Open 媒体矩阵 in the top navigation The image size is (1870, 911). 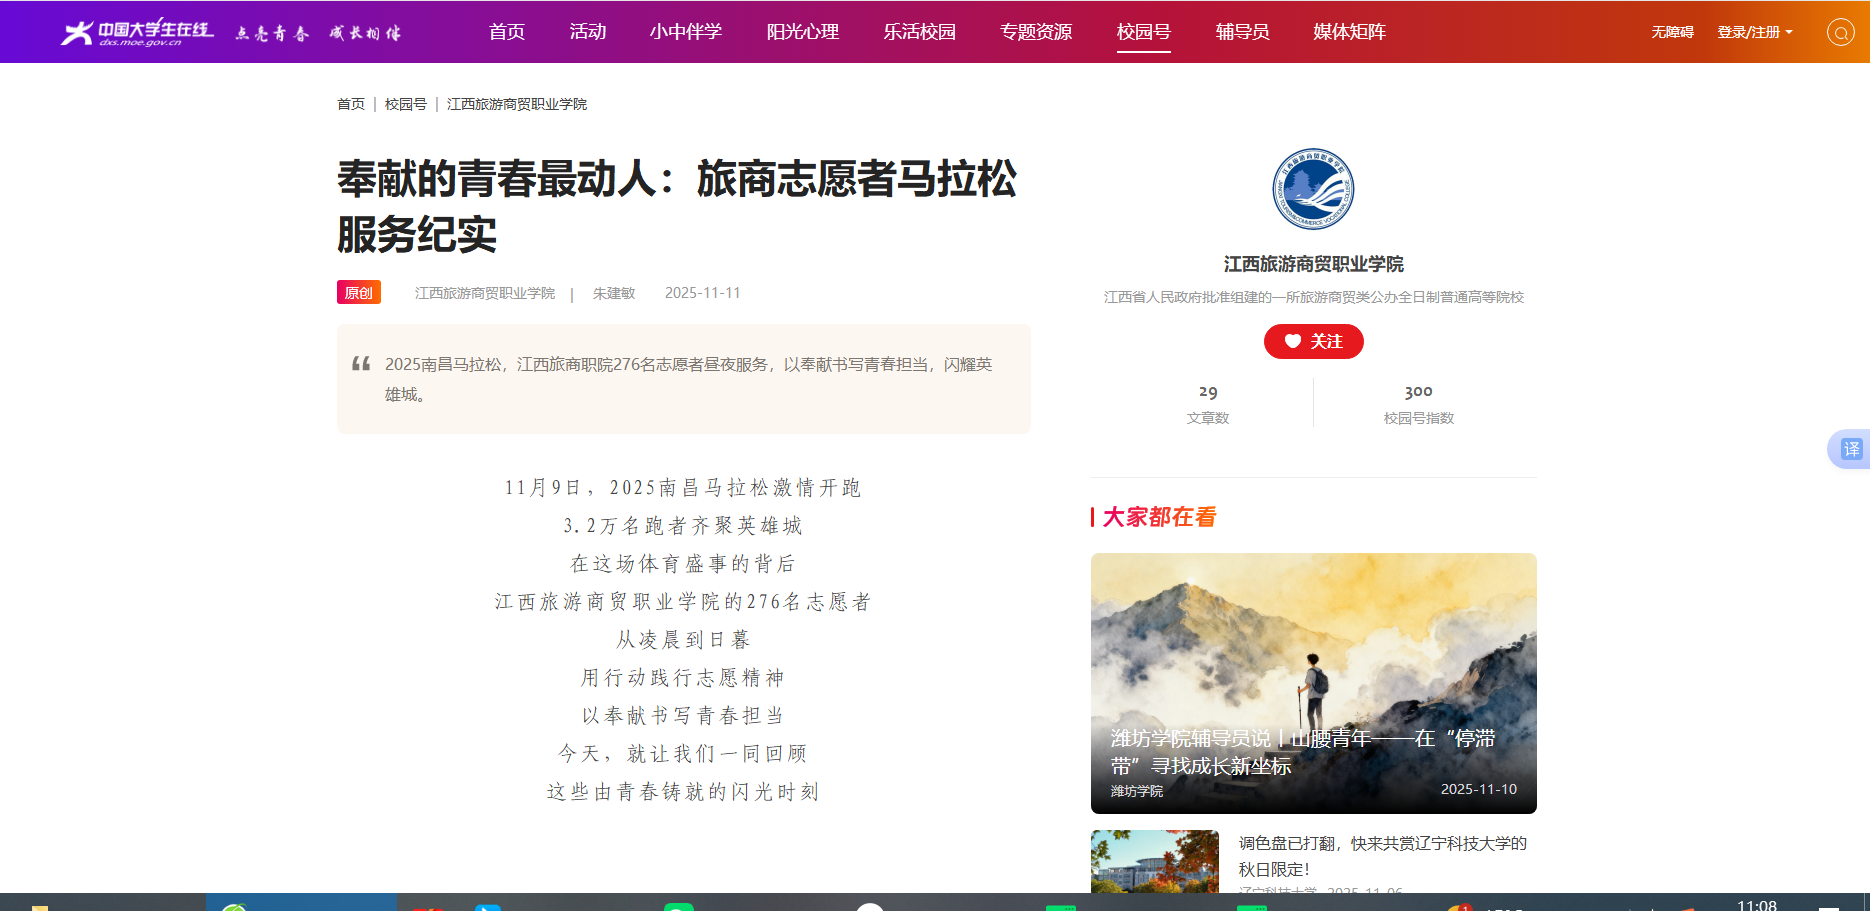pyautogui.click(x=1349, y=32)
